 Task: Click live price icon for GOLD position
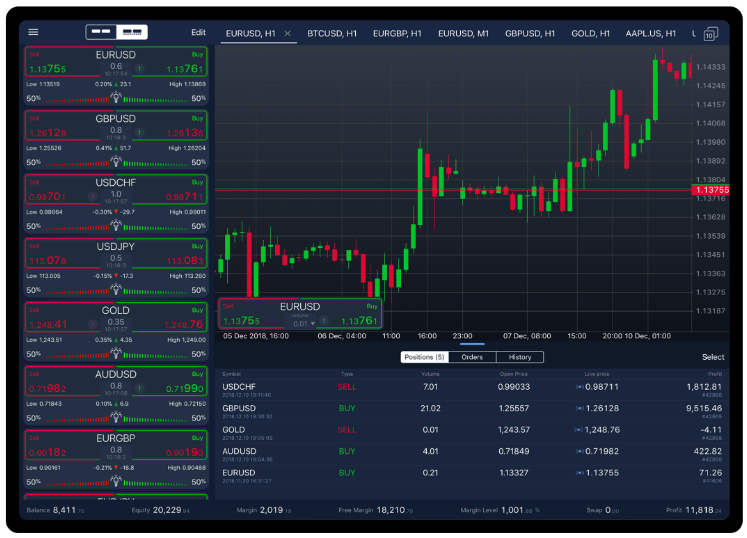[x=578, y=430]
